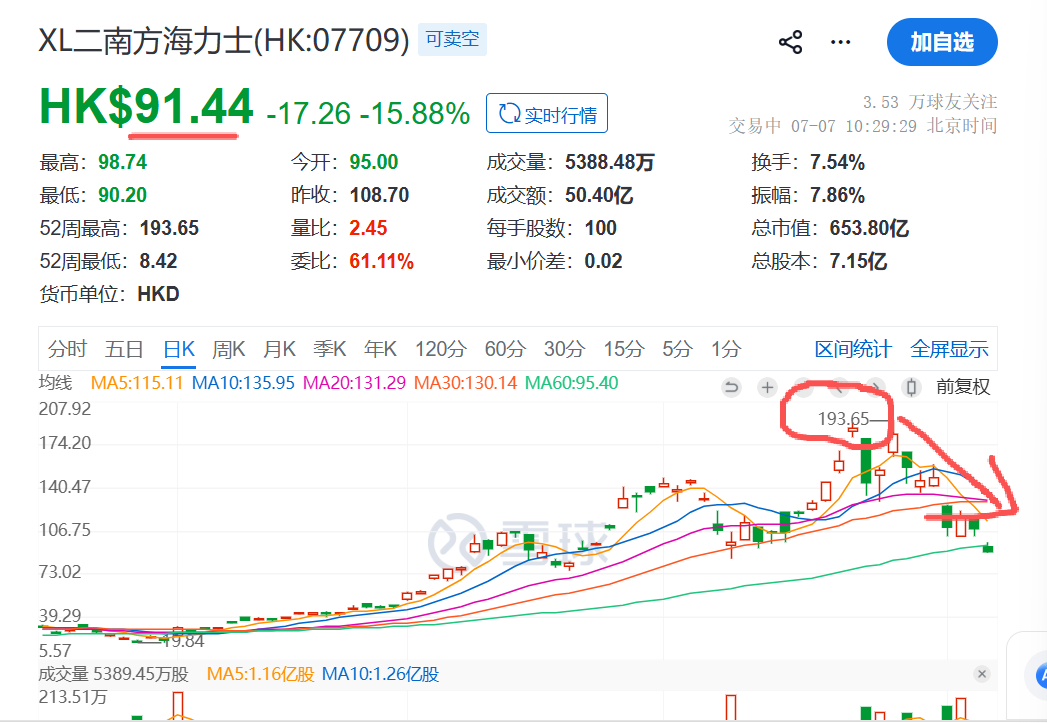
Task: Click the 总市值 653.80亿 value
Action: pos(869,228)
